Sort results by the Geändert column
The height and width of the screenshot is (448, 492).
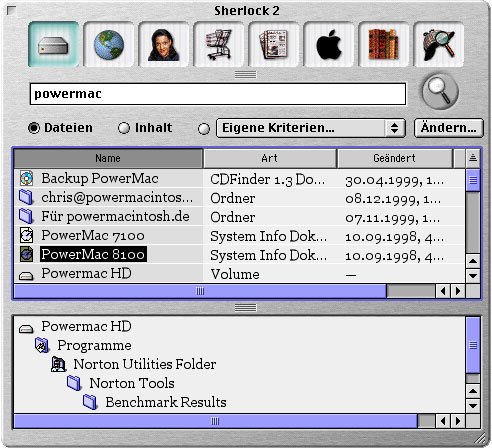click(x=395, y=158)
